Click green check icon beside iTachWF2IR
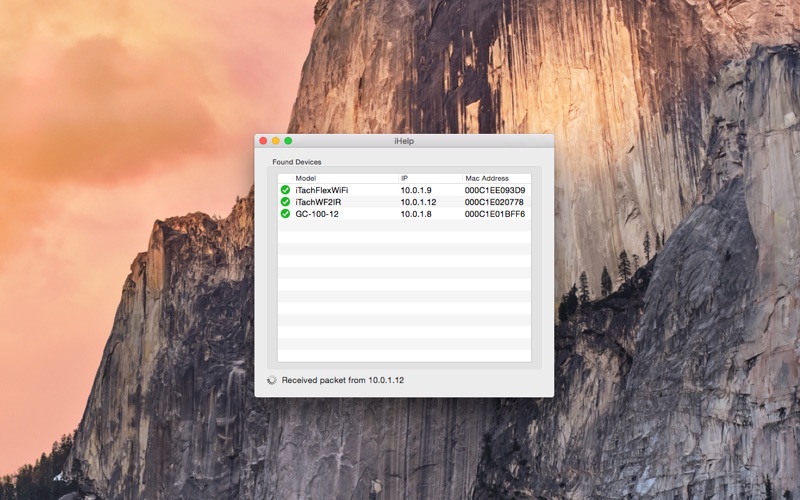Image resolution: width=800 pixels, height=500 pixels. 285,202
